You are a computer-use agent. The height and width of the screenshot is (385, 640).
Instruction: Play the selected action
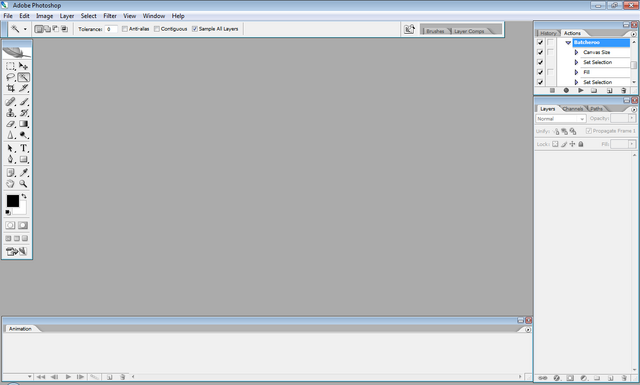pyautogui.click(x=580, y=91)
